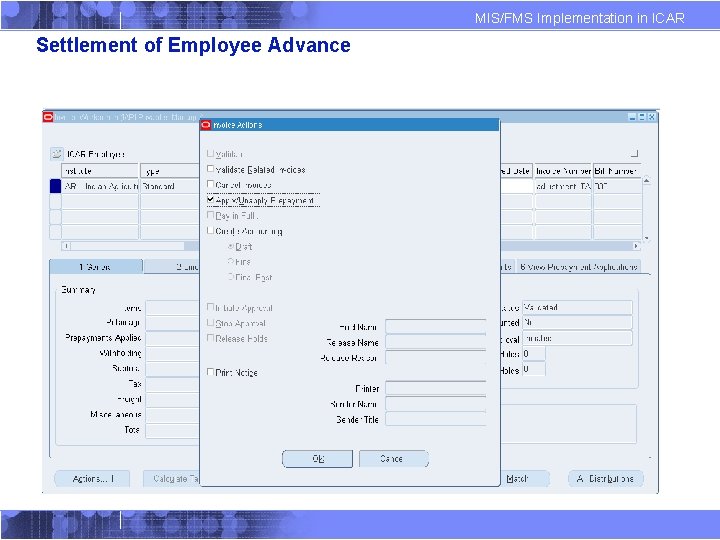The height and width of the screenshot is (540, 720).
Task: Click the Cancel button in Invoice Actions
Action: pyautogui.click(x=394, y=459)
